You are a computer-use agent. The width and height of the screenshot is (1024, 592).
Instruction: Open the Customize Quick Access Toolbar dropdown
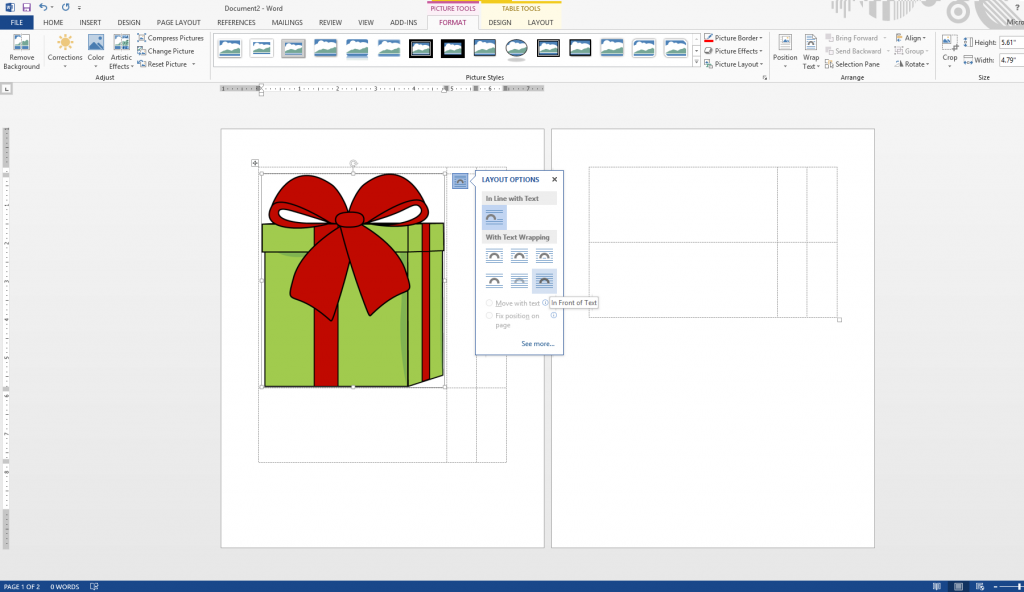(80, 8)
